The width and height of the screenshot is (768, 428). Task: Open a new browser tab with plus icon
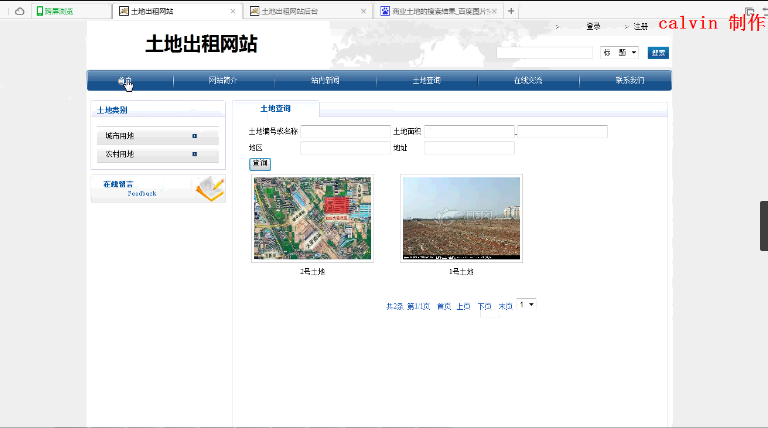coord(511,11)
